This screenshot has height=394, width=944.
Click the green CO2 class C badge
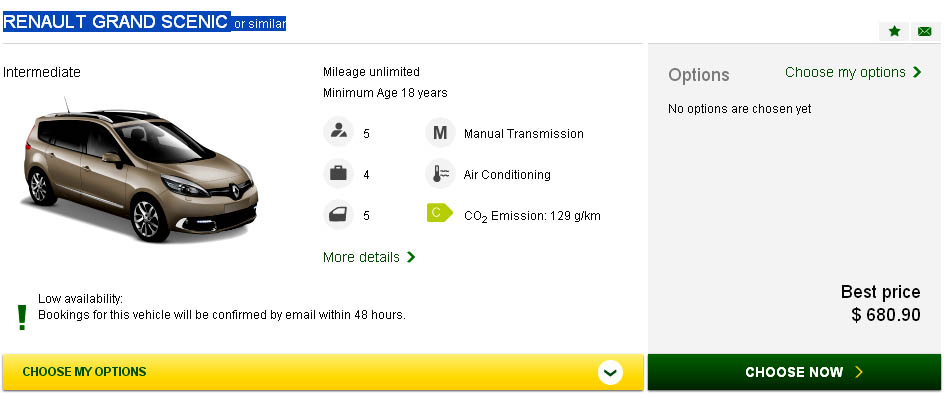point(439,213)
